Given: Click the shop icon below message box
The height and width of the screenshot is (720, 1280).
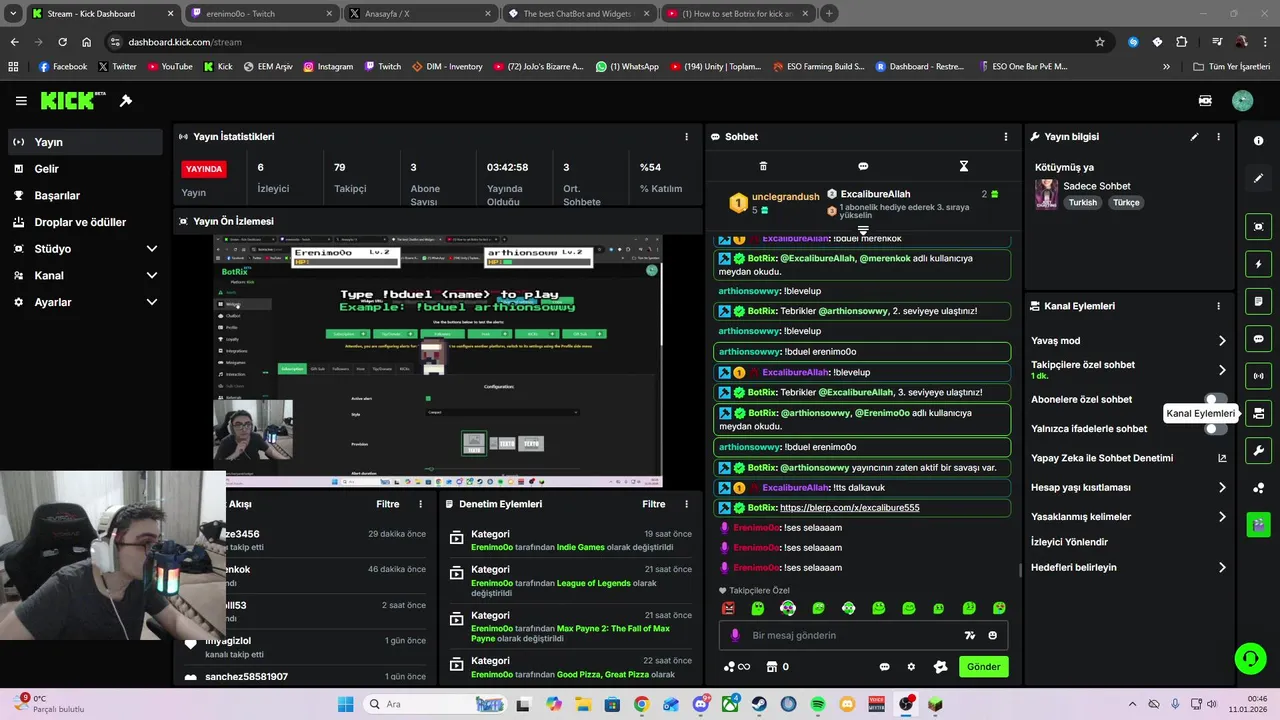Looking at the screenshot, I should (x=772, y=667).
